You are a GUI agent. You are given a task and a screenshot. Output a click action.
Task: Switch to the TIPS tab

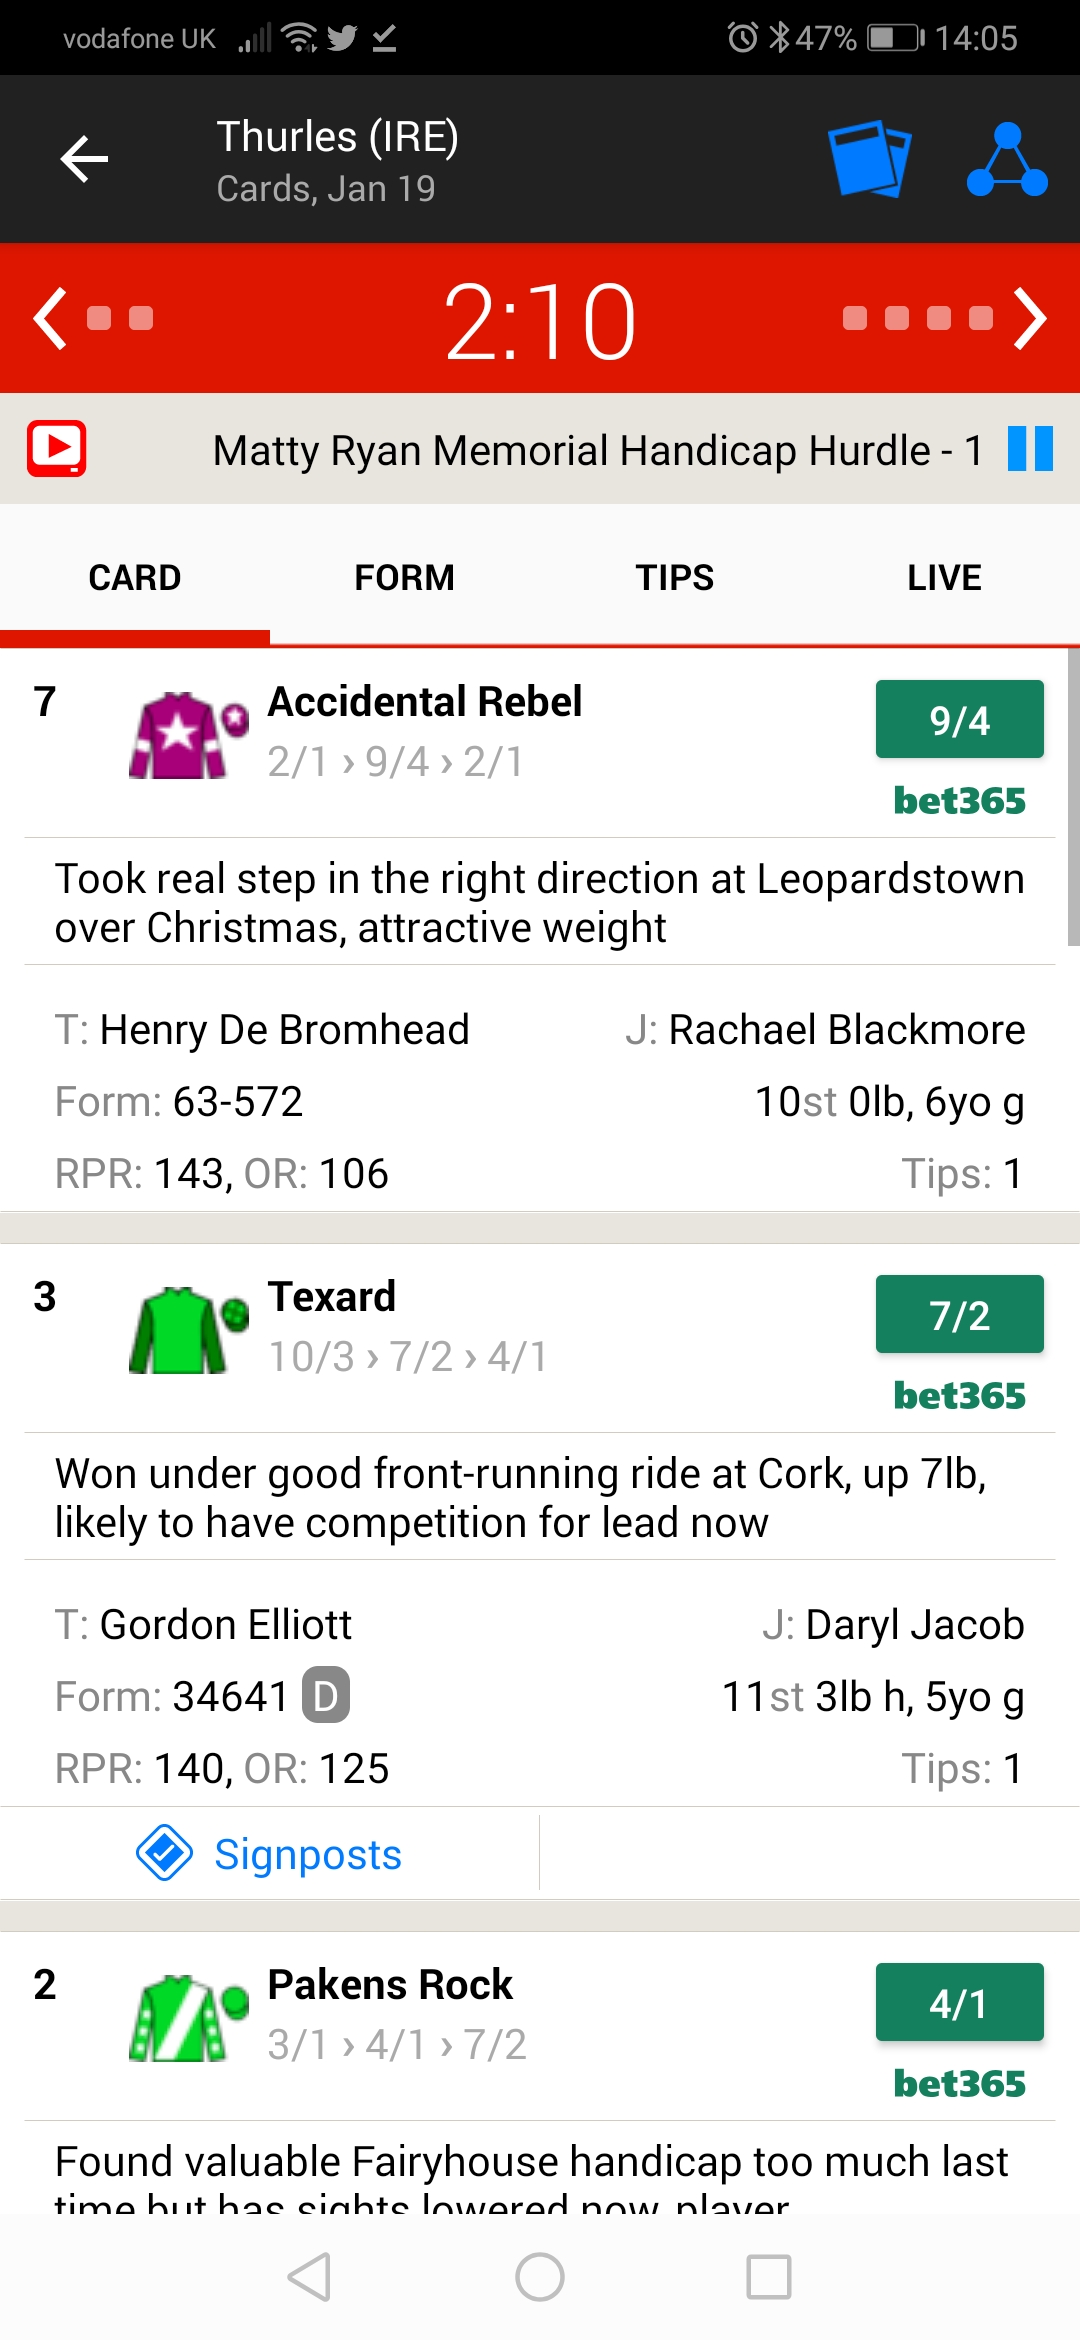click(x=675, y=577)
